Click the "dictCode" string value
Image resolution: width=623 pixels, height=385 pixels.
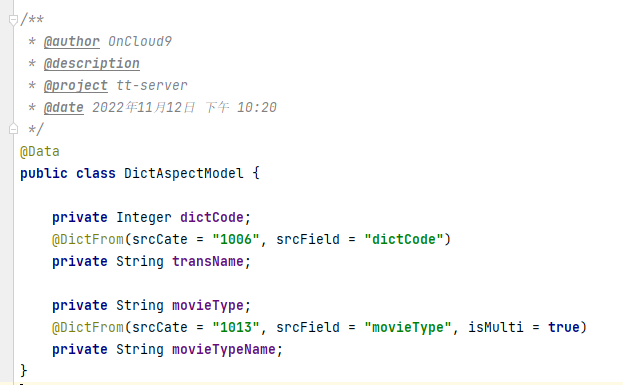click(404, 239)
